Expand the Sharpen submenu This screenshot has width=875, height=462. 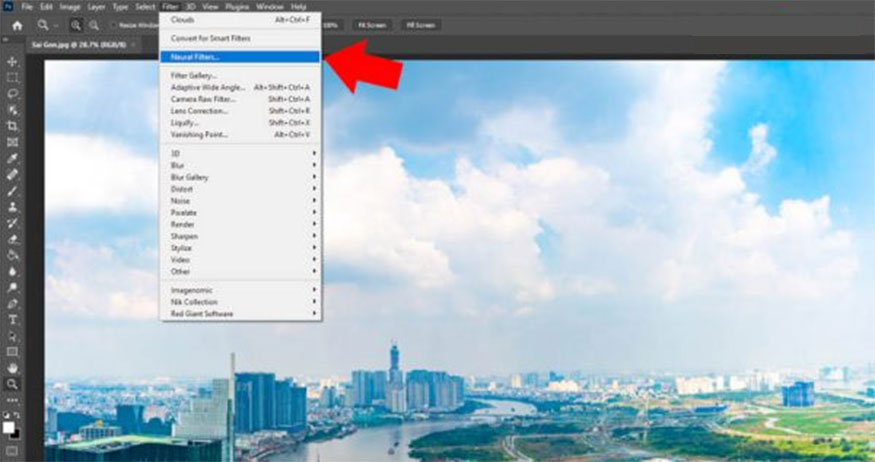click(240, 236)
